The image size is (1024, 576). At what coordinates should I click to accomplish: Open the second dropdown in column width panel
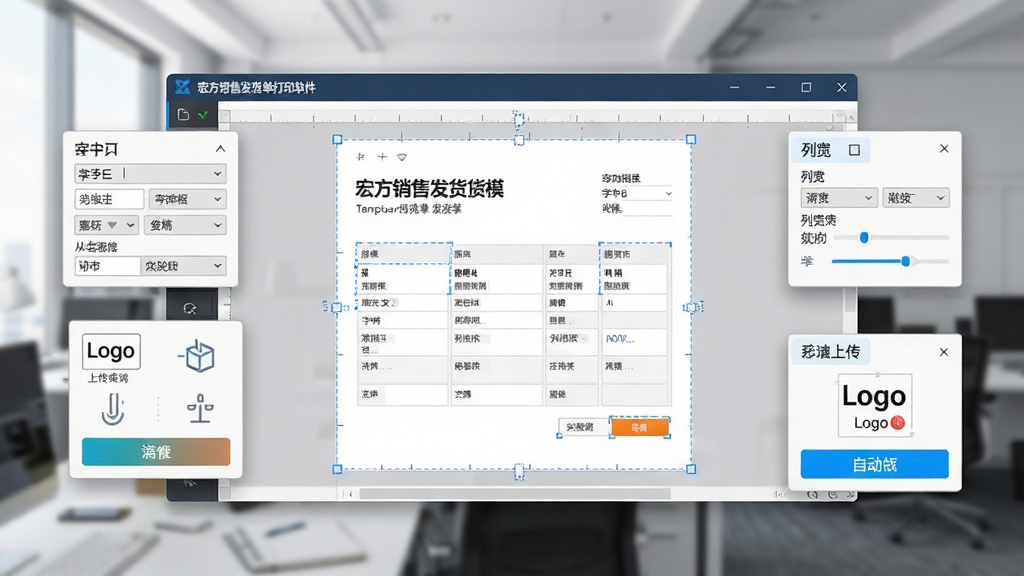[x=916, y=198]
